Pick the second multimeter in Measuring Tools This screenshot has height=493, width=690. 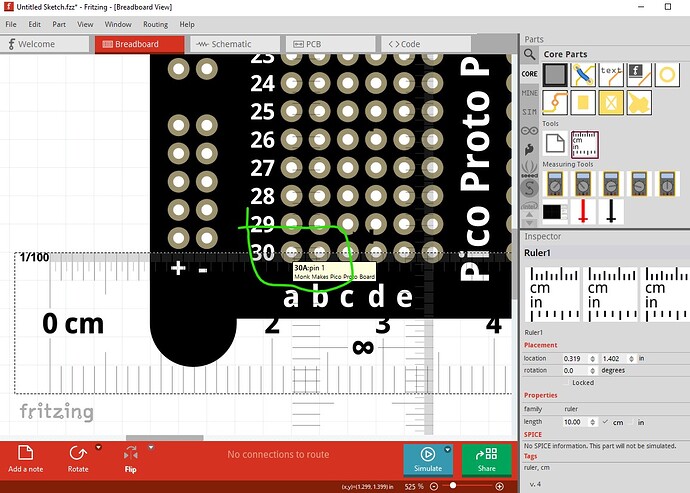pos(583,184)
